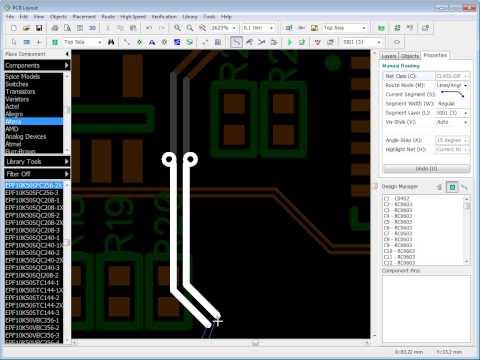This screenshot has height=360, width=480.
Task: Click the Print icon in toolbar
Action: pyautogui.click(x=55, y=28)
